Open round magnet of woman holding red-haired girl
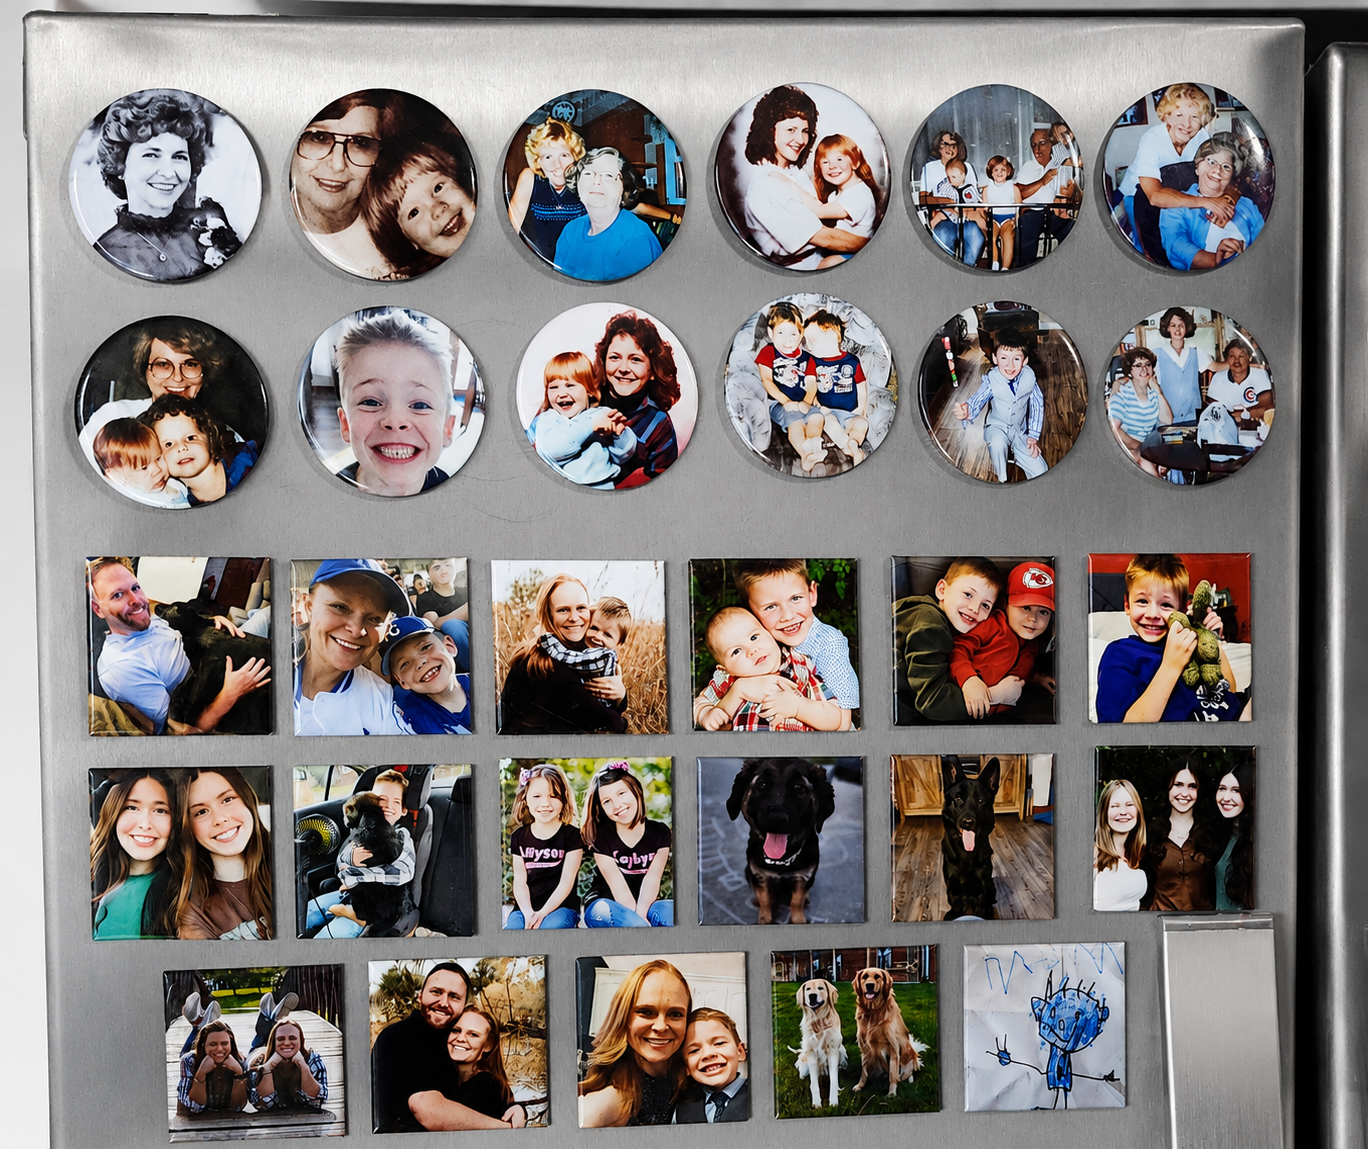Screen dimensions: 1368x1149 click(802, 176)
